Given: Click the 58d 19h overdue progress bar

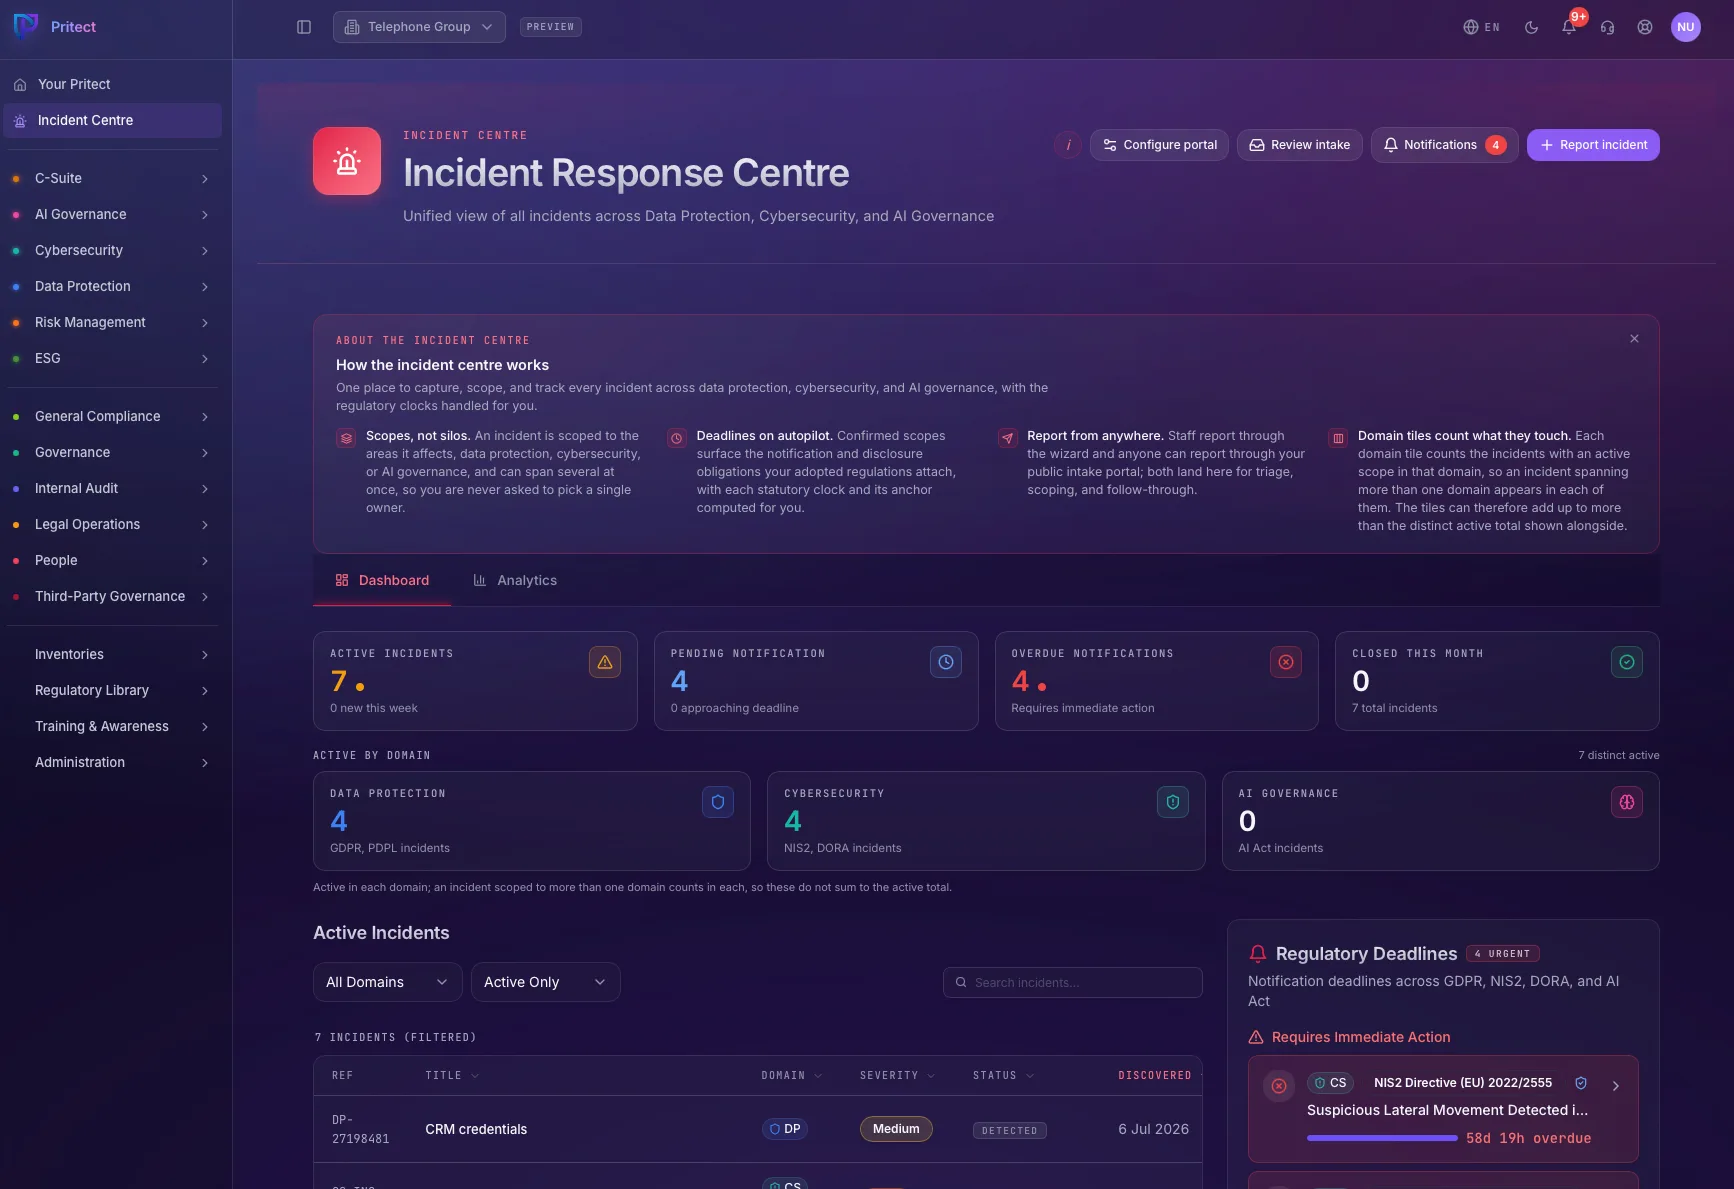Looking at the screenshot, I should click(1382, 1138).
